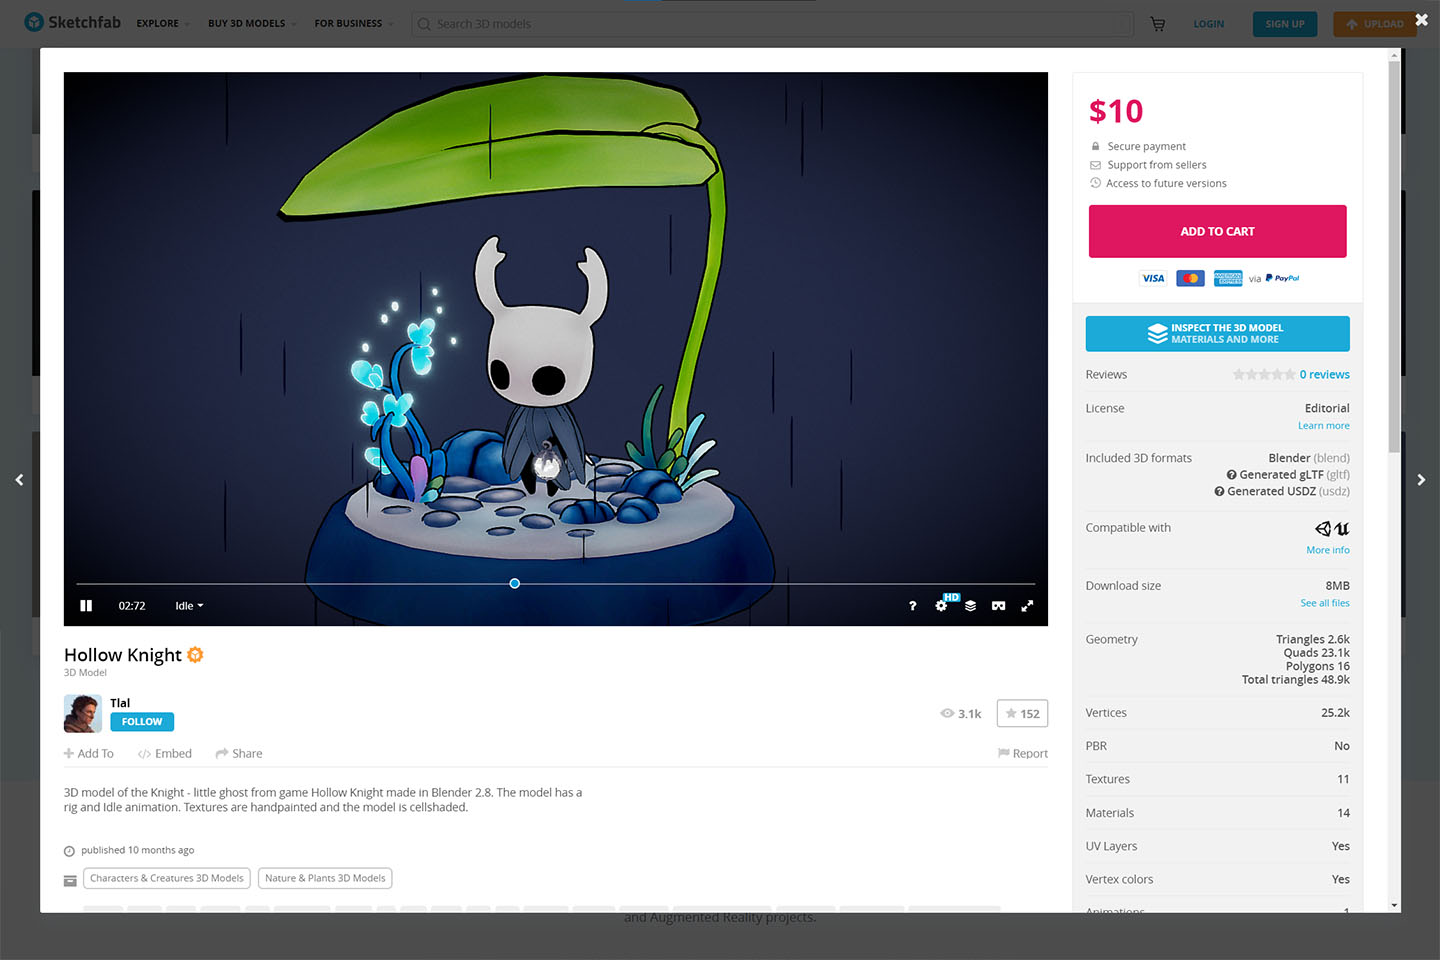
Task: Enter VR mode with the headset icon
Action: (x=998, y=606)
